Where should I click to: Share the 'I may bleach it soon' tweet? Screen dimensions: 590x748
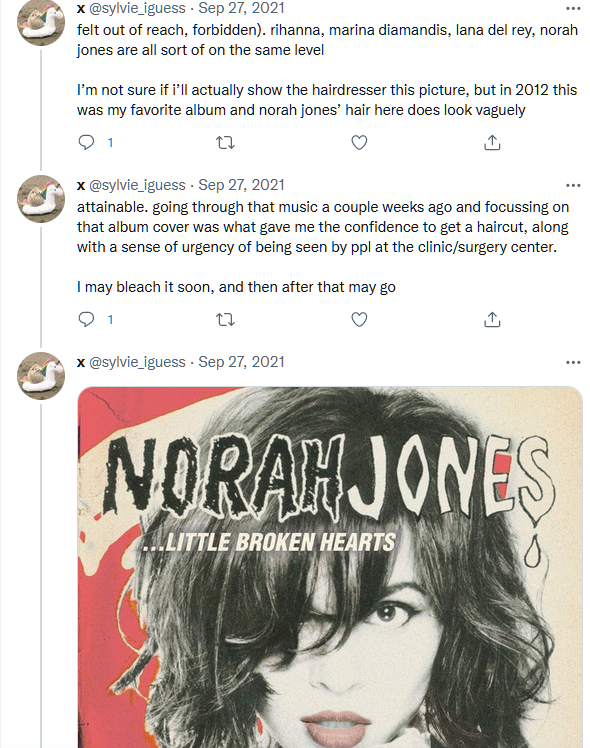492,319
